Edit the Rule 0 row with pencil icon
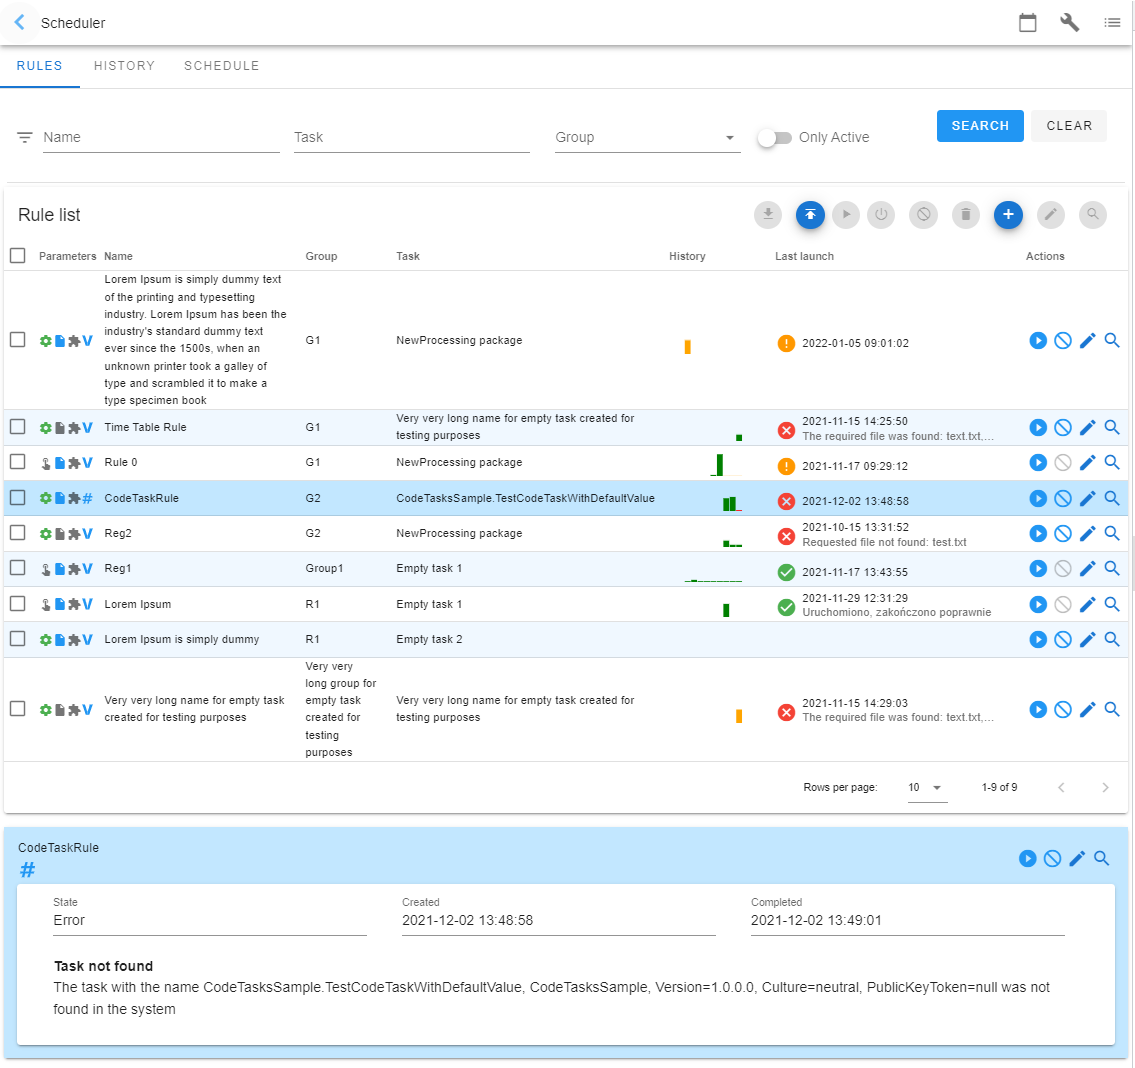The image size is (1135, 1068). 1087,463
